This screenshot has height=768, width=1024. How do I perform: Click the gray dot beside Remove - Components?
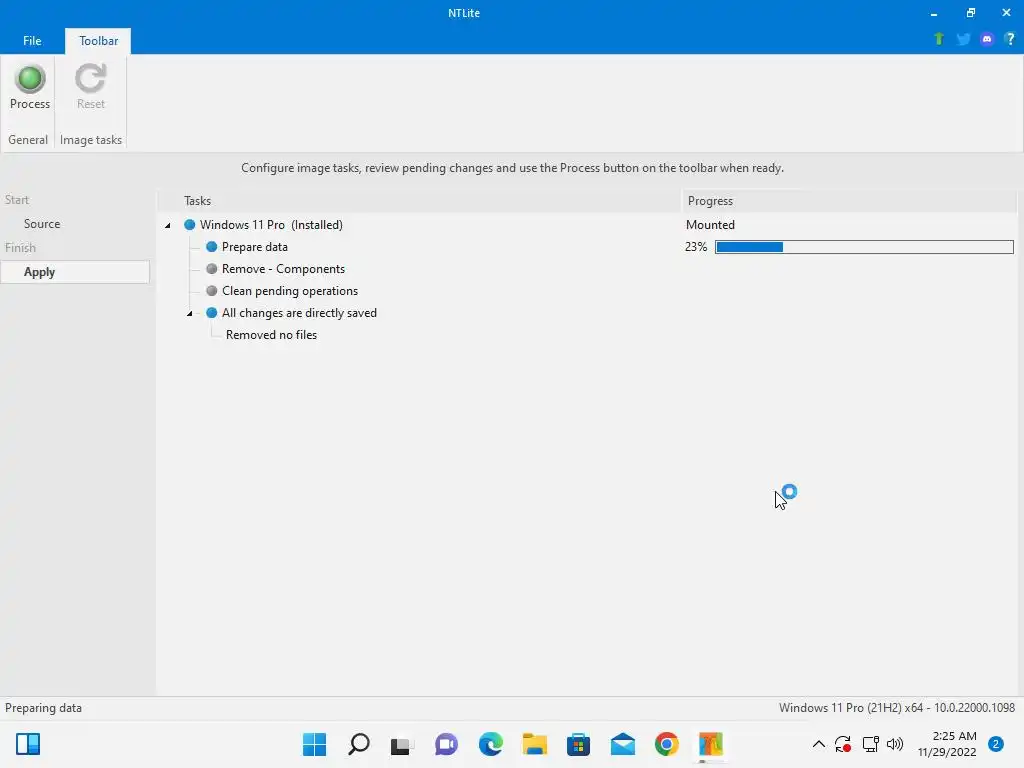tap(212, 269)
